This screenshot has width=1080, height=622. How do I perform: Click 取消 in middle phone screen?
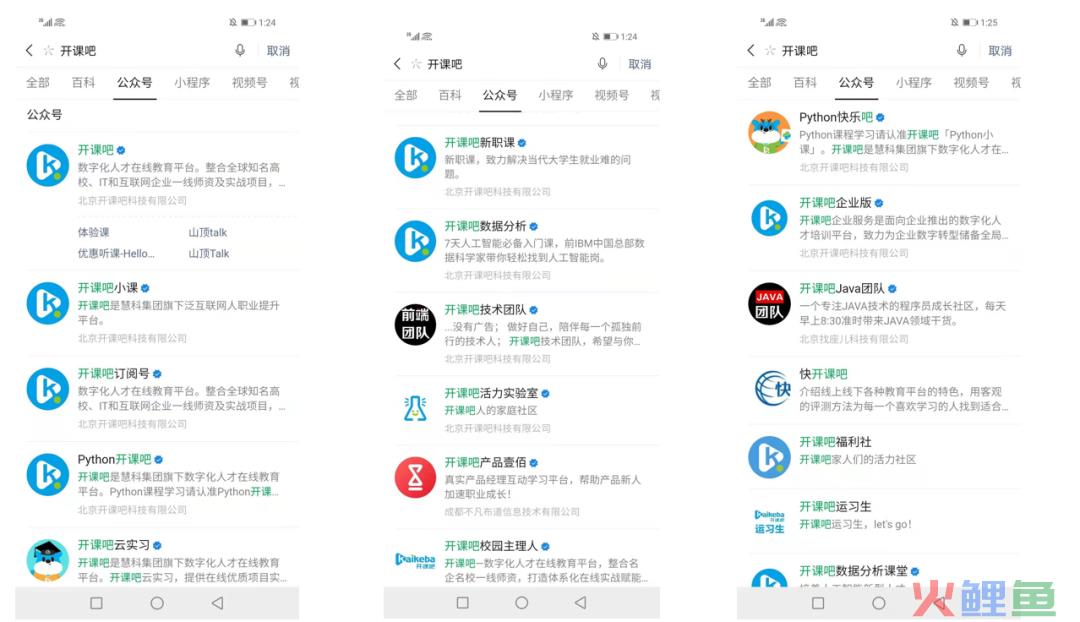(x=640, y=64)
